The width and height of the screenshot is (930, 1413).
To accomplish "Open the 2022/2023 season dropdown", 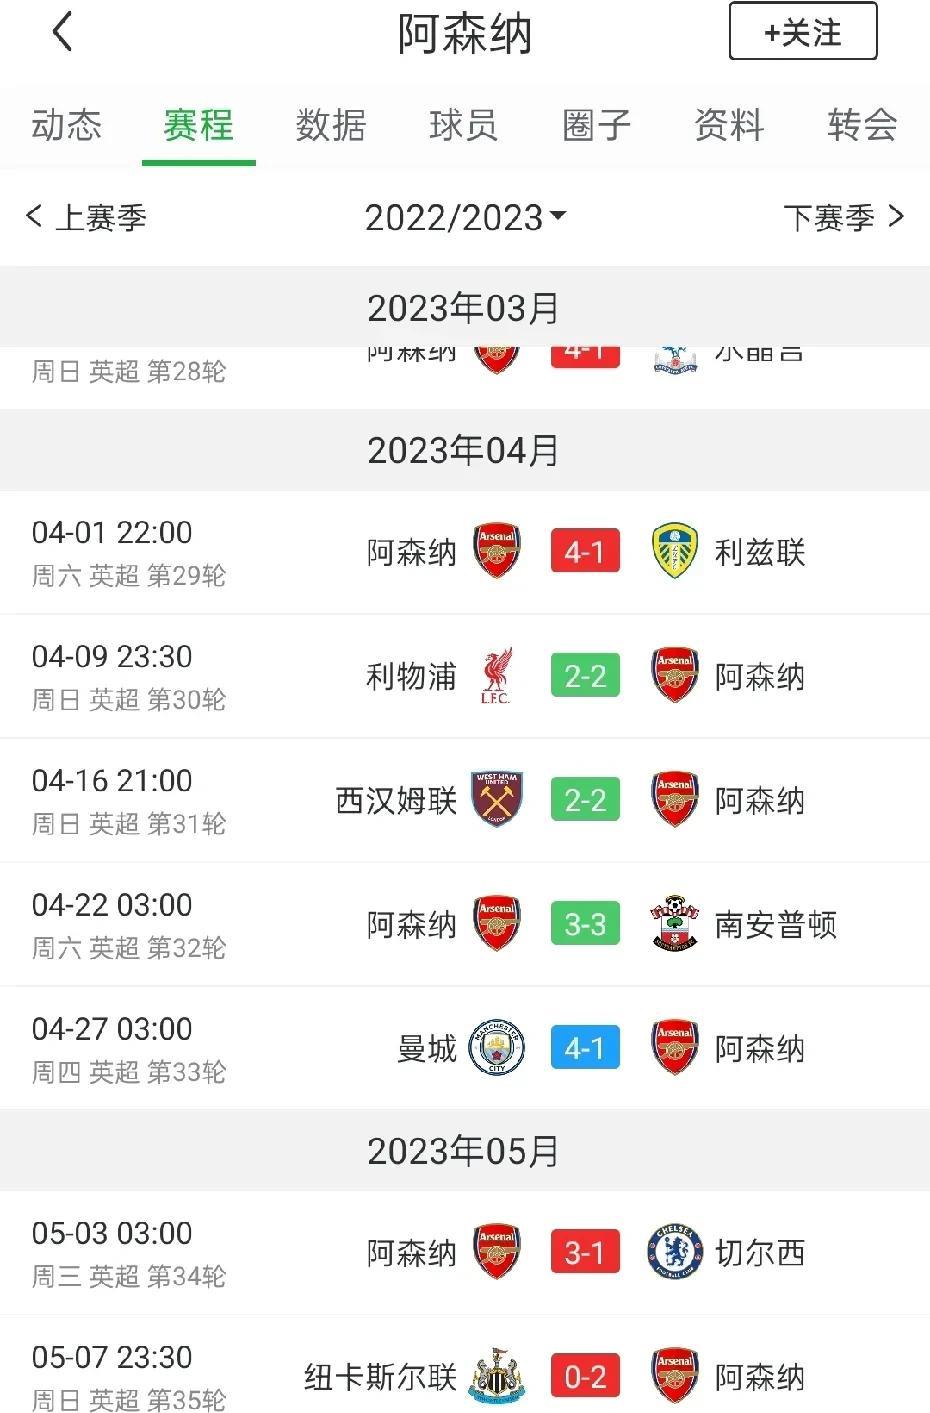I will pos(465,217).
